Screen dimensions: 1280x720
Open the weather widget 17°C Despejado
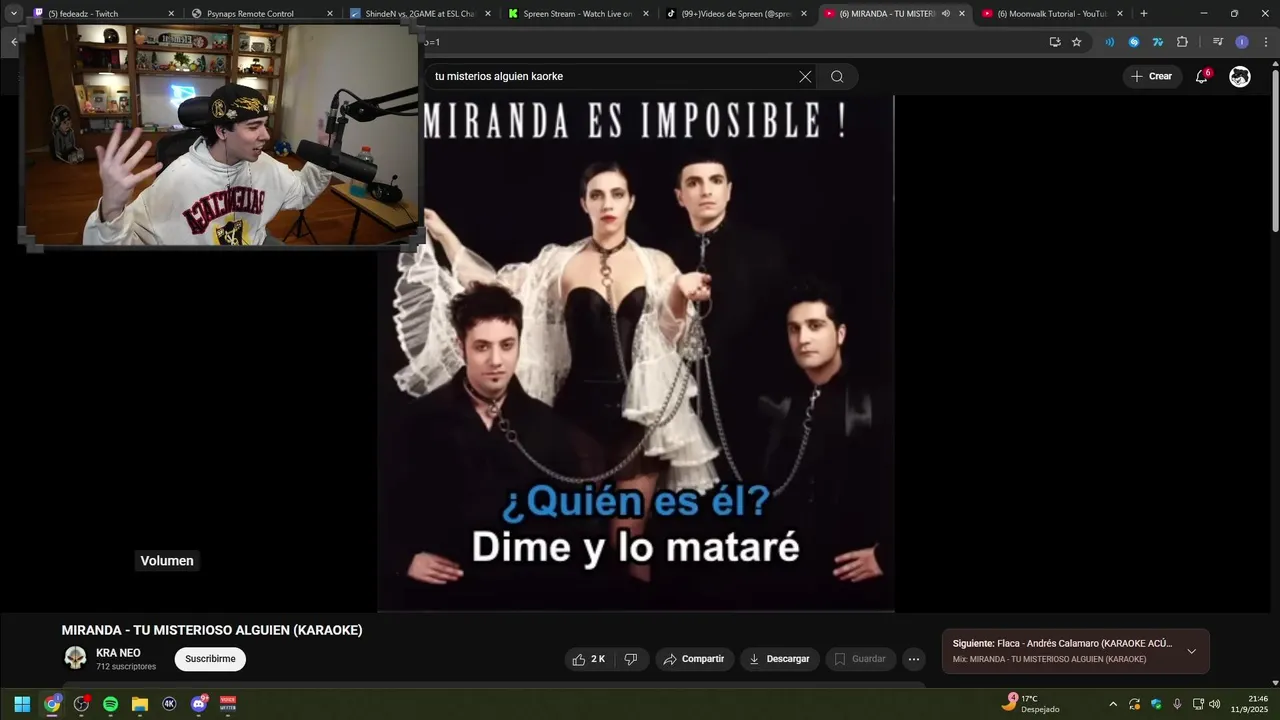(1030, 704)
